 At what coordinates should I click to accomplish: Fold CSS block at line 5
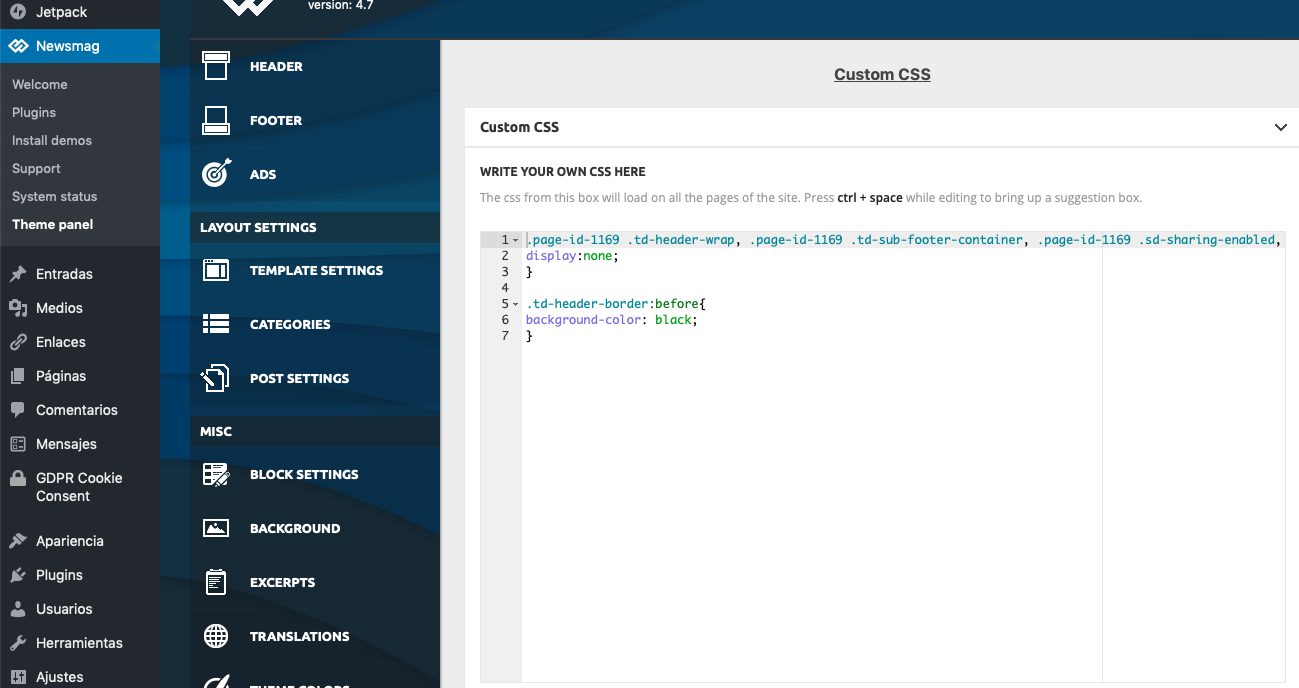pyautogui.click(x=515, y=304)
